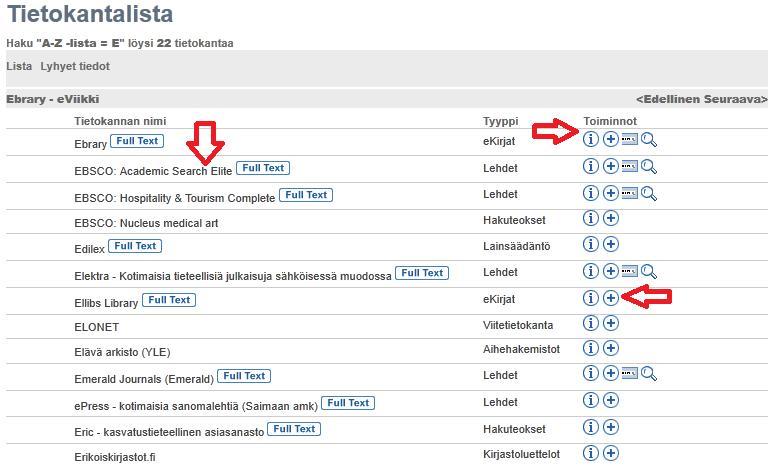Open Elektra - Kotimaisia tieteellisiä julkaisuja link
The height and width of the screenshot is (471, 784).
pos(232,276)
